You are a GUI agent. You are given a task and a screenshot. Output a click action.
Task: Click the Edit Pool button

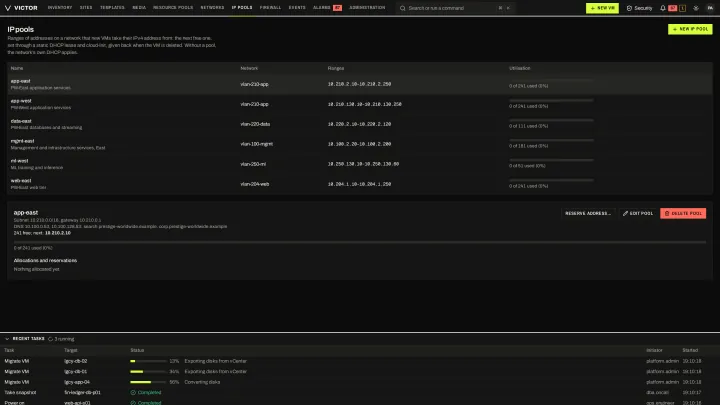637,214
